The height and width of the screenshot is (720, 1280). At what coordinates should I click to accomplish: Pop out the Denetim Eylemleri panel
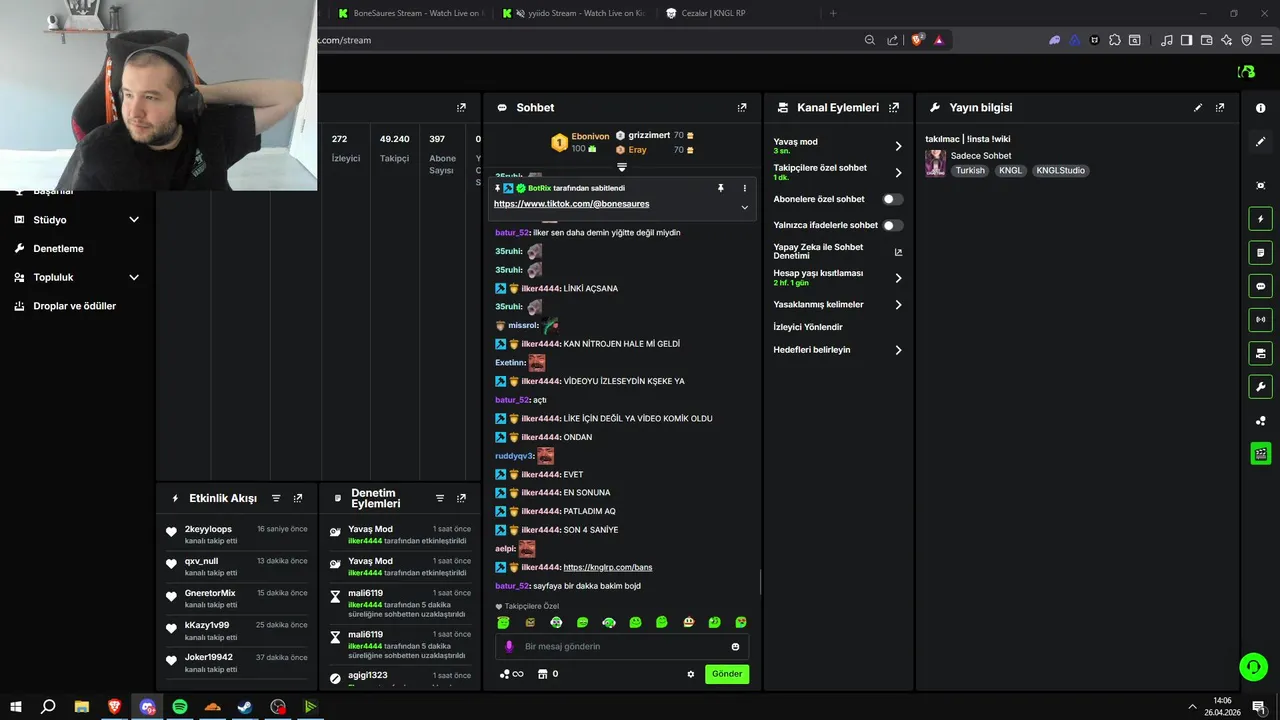[x=461, y=498]
